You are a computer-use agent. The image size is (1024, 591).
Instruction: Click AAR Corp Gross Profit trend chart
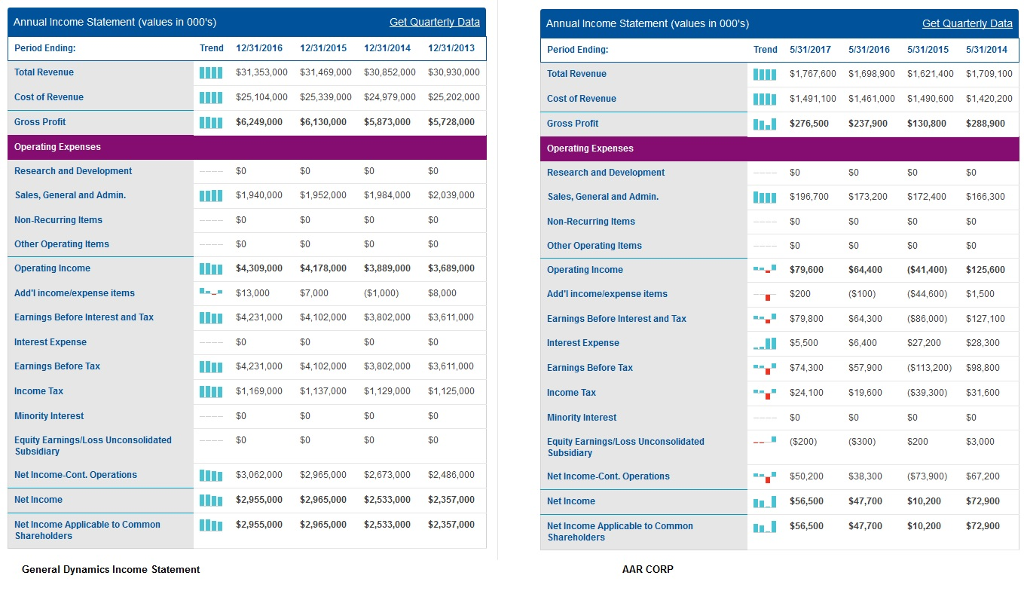pos(765,123)
